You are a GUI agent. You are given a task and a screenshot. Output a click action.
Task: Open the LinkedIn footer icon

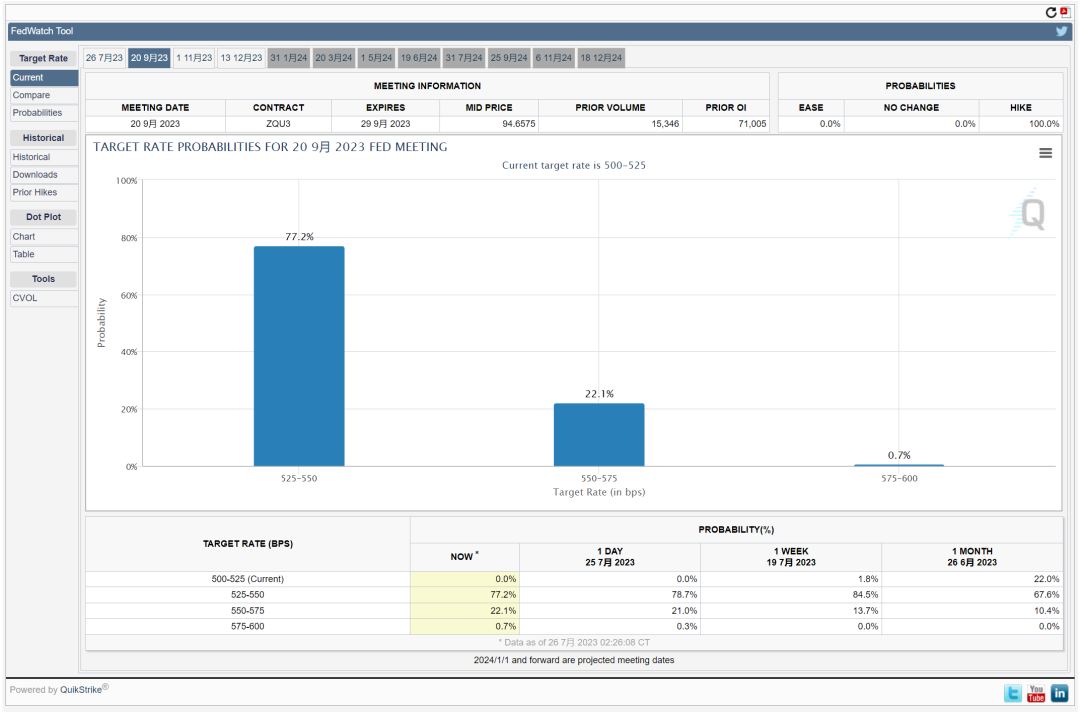pyautogui.click(x=1059, y=693)
